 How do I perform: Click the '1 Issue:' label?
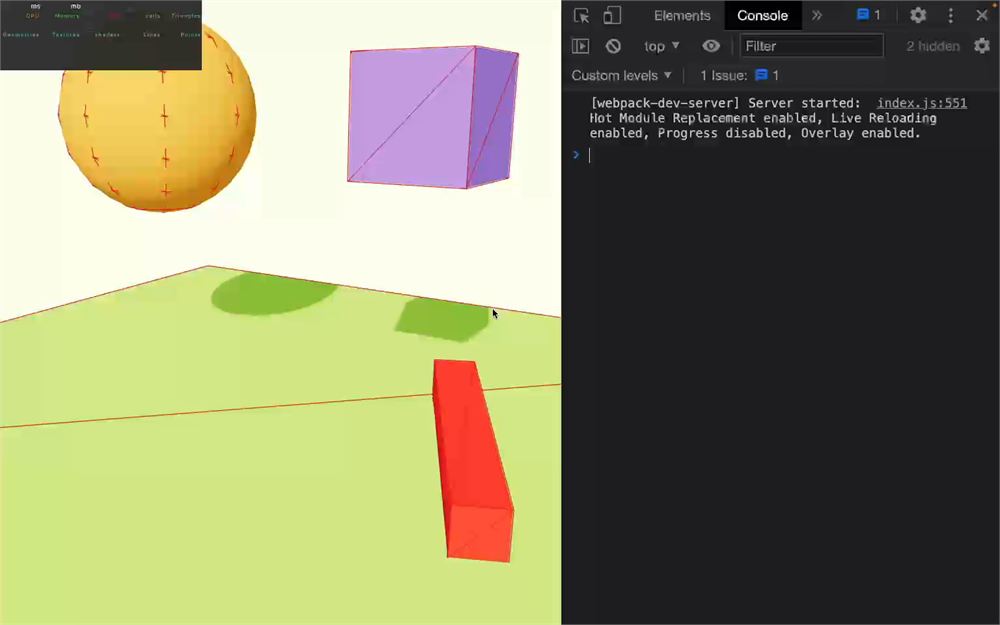tap(723, 75)
